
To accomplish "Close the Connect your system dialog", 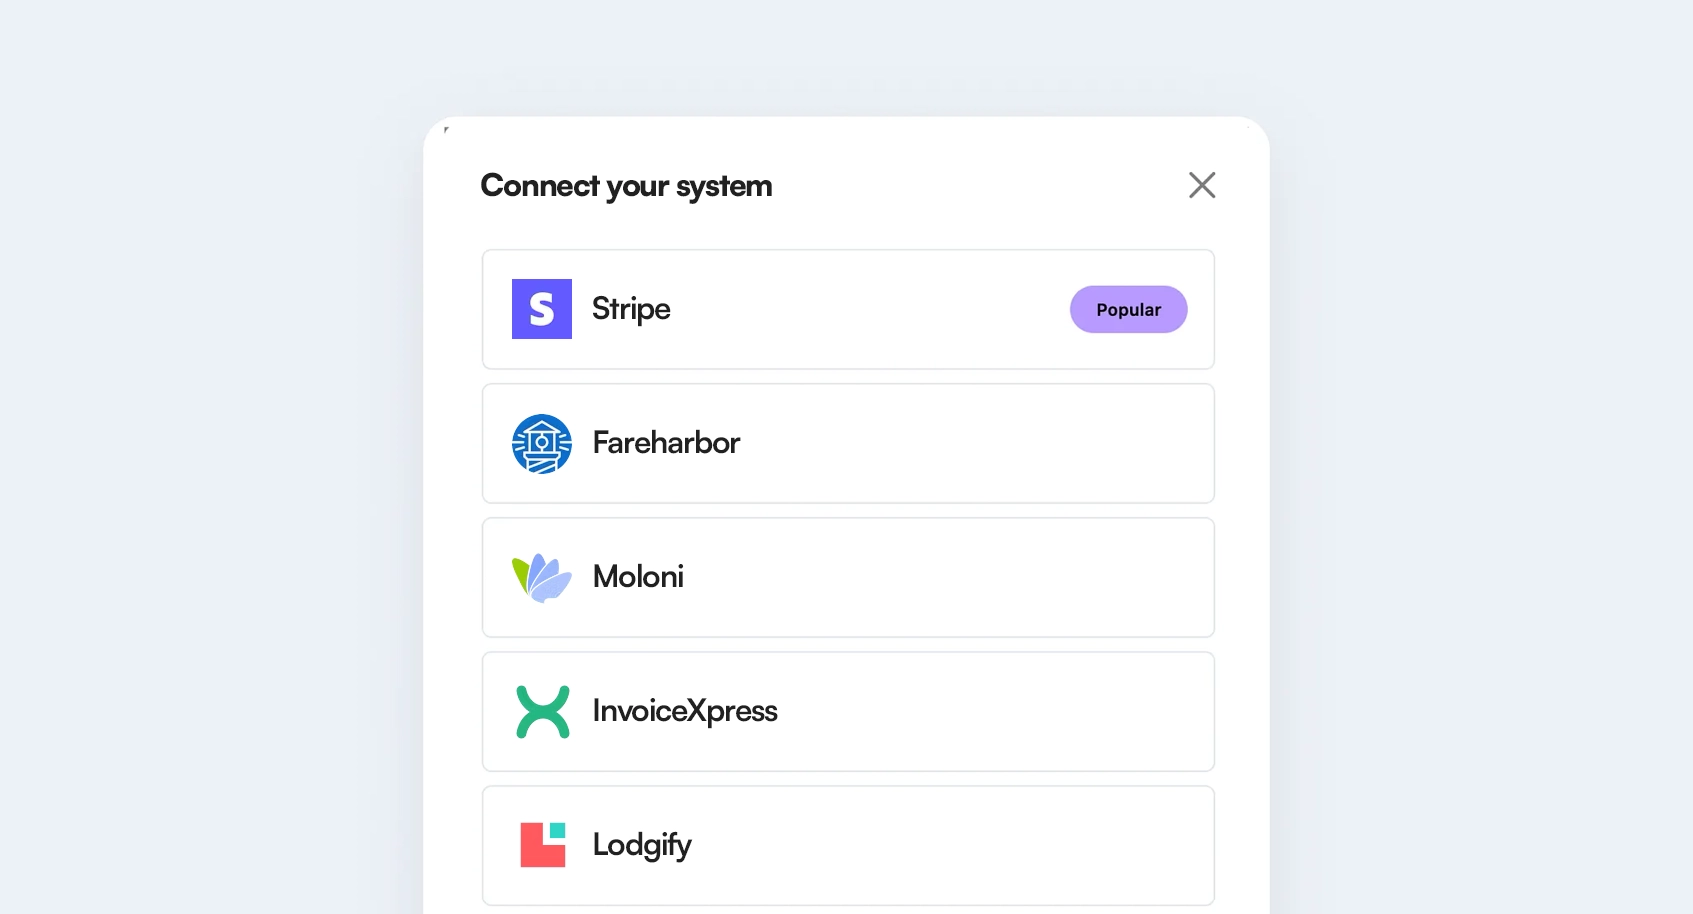I will [1201, 185].
